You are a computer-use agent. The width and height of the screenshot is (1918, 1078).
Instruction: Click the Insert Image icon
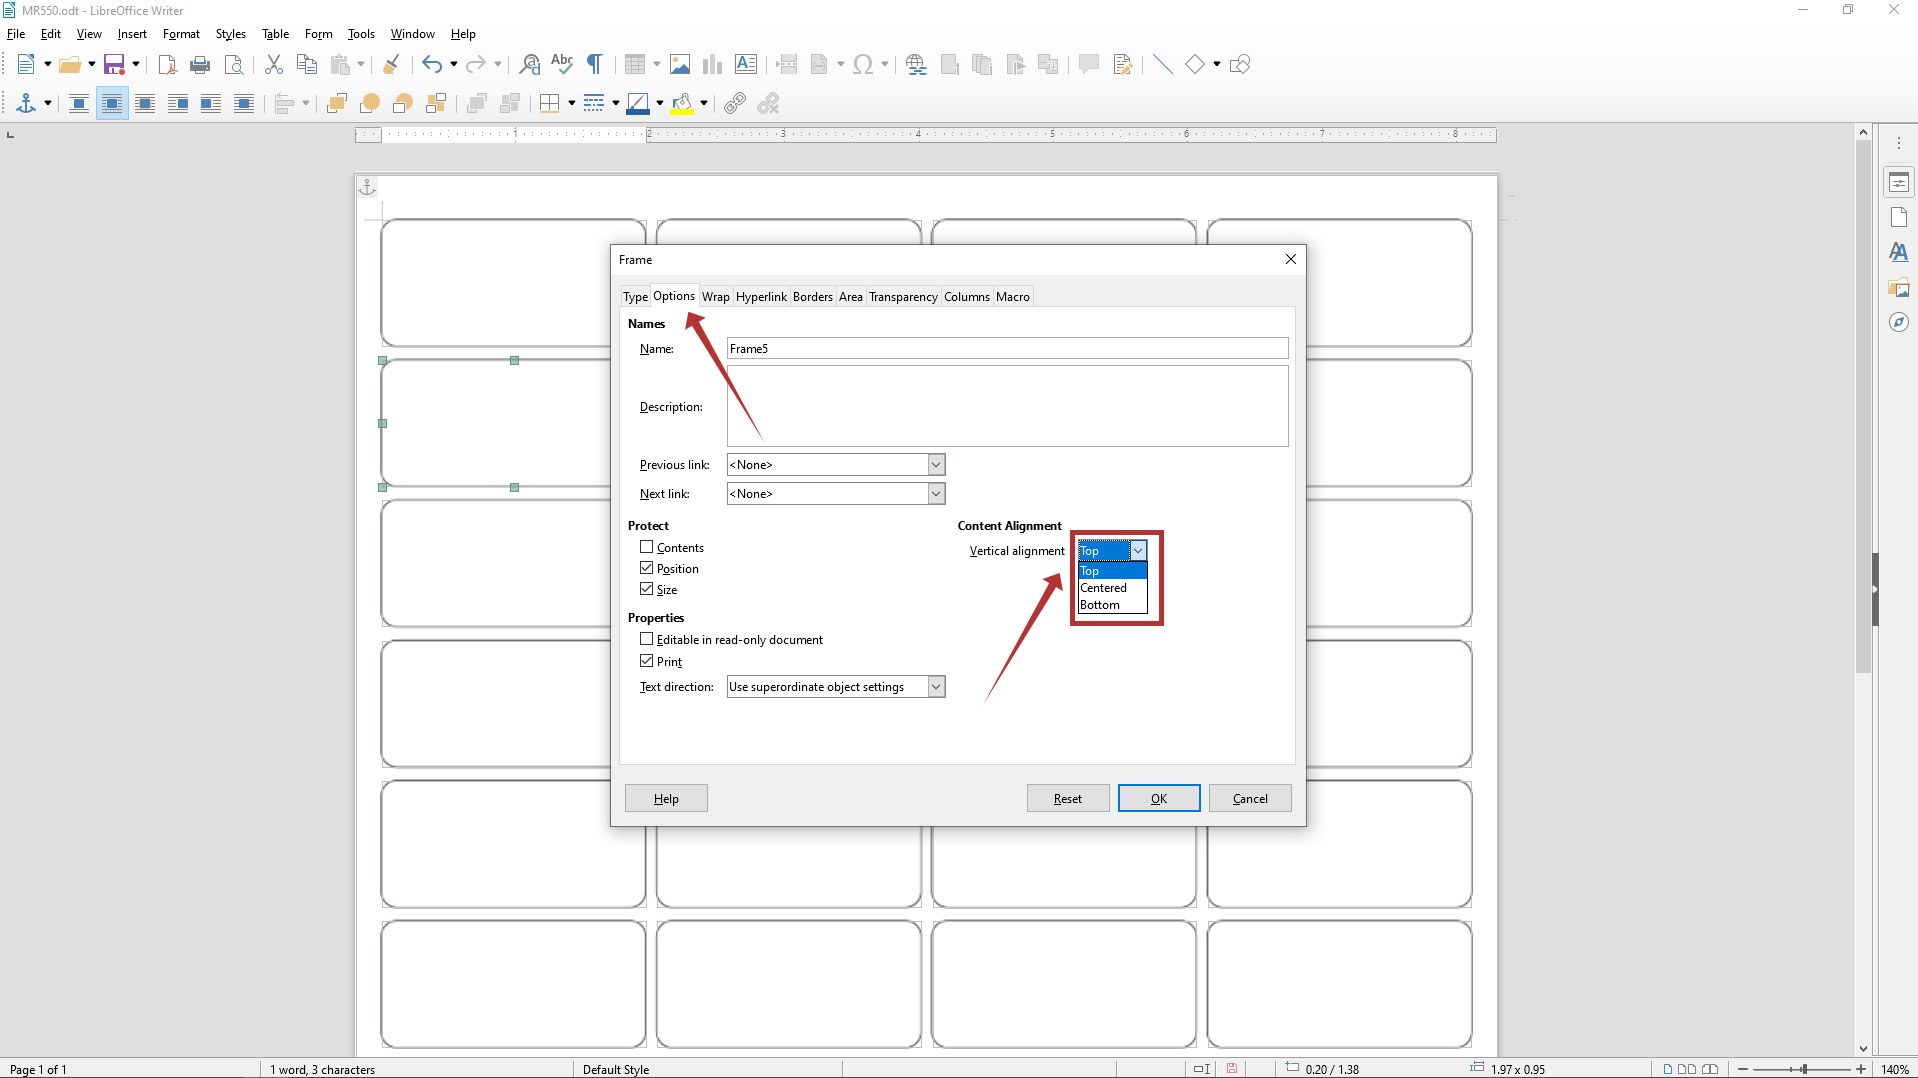click(x=680, y=65)
